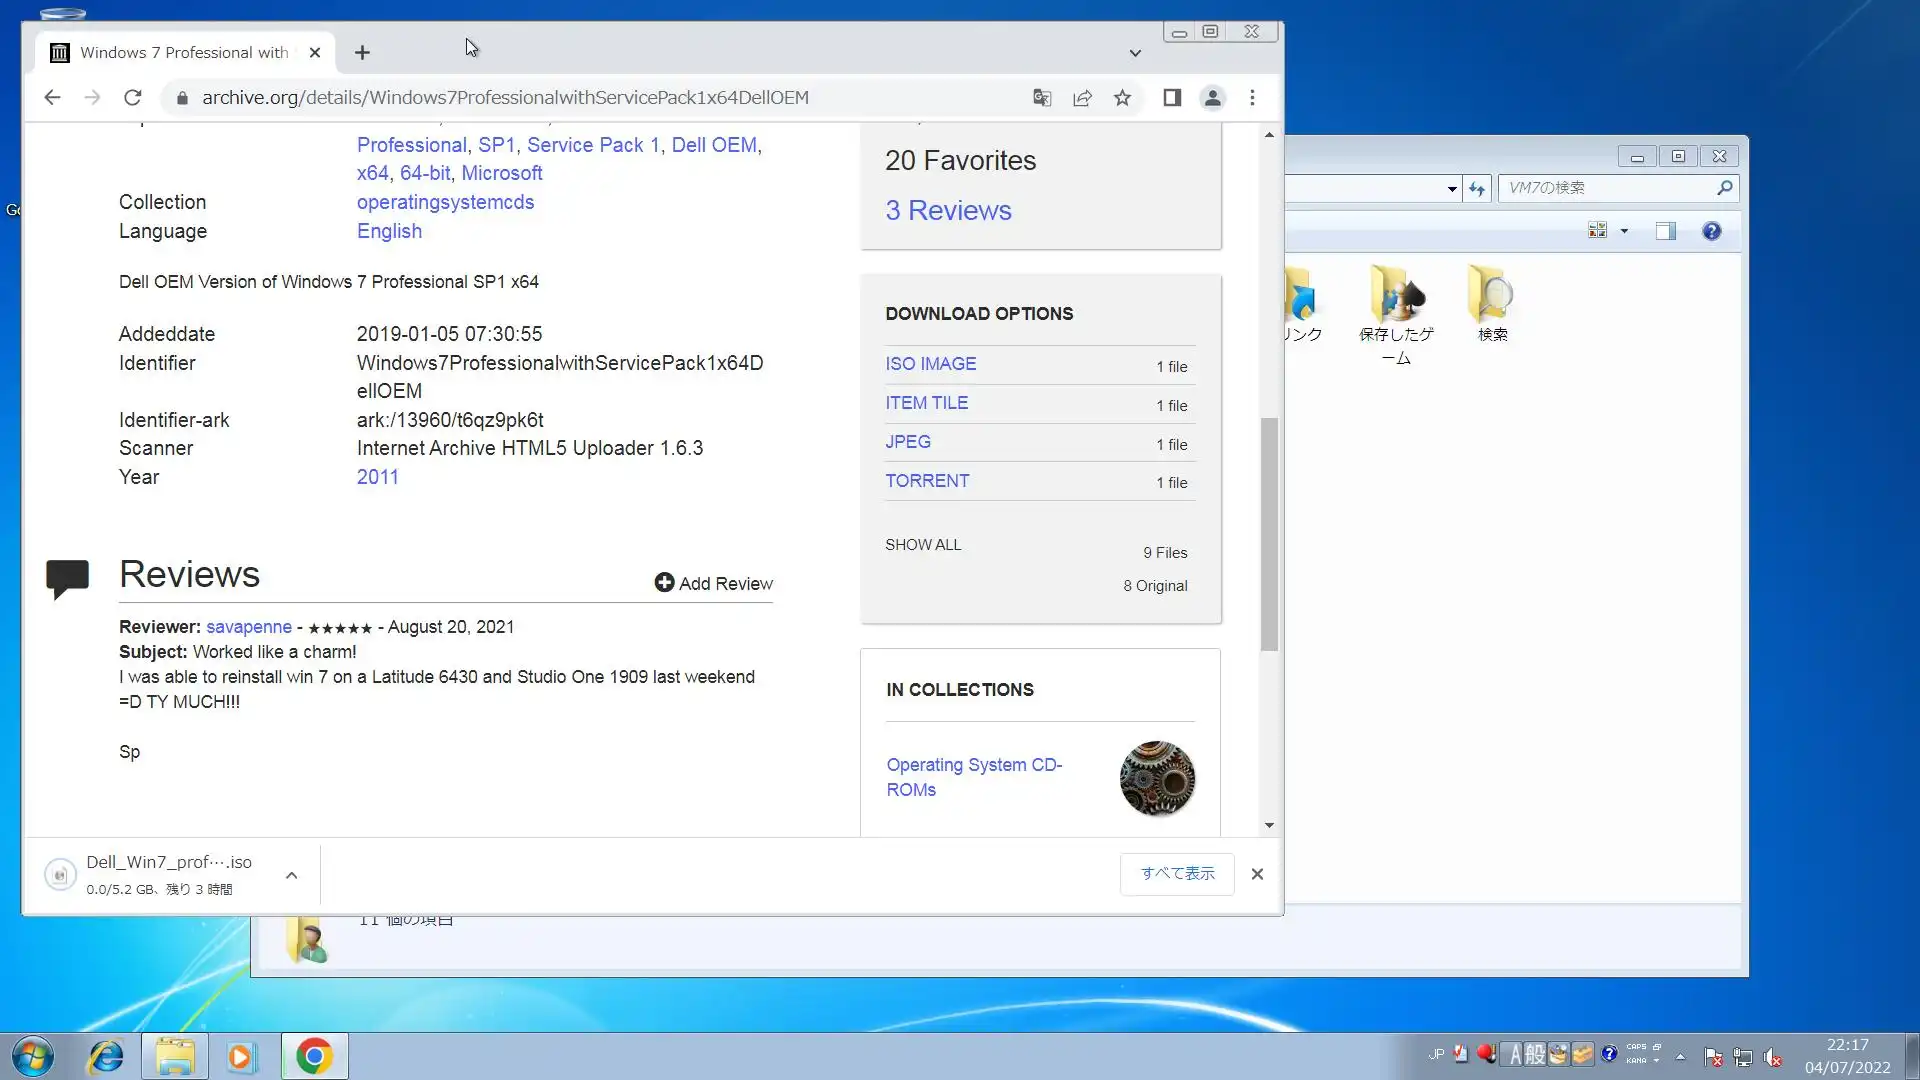Open Chrome three-dot menu
Image resolution: width=1920 pixels, height=1080 pixels.
pos(1252,97)
